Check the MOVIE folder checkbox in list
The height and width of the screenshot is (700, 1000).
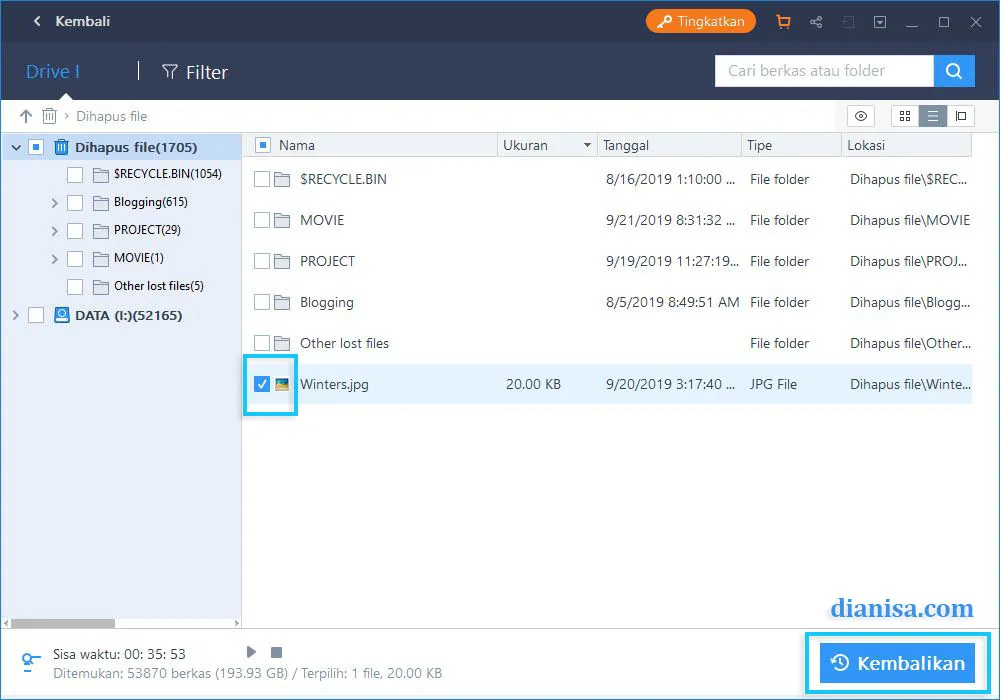(x=262, y=220)
